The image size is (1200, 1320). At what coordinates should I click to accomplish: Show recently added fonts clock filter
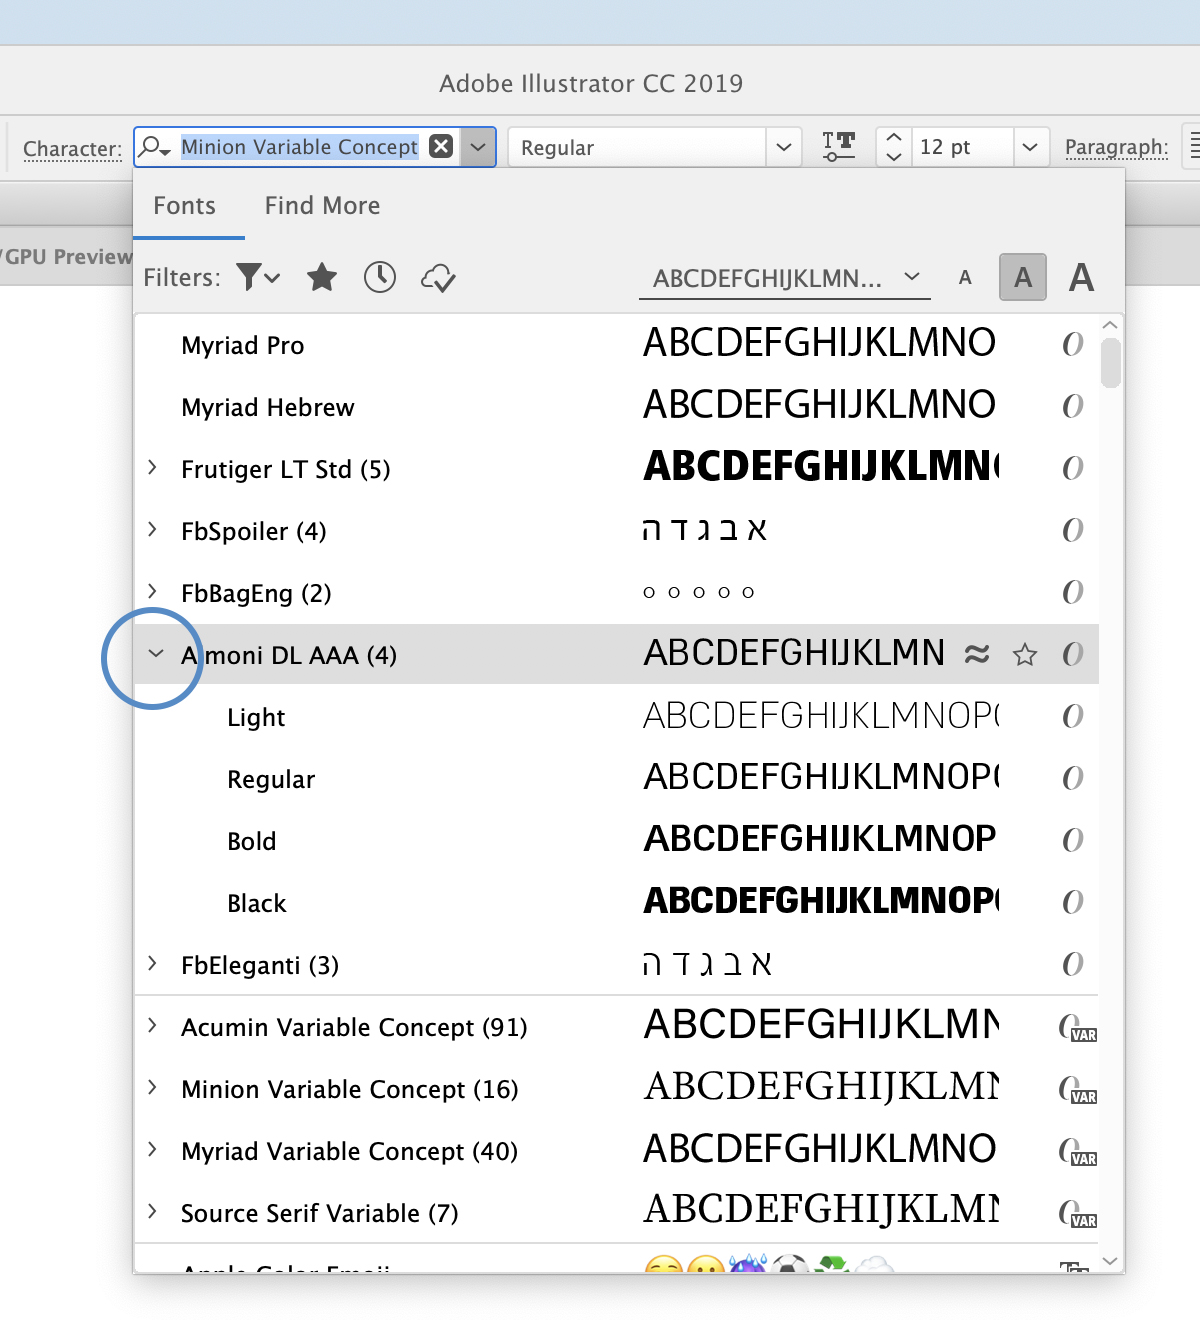pyautogui.click(x=380, y=277)
